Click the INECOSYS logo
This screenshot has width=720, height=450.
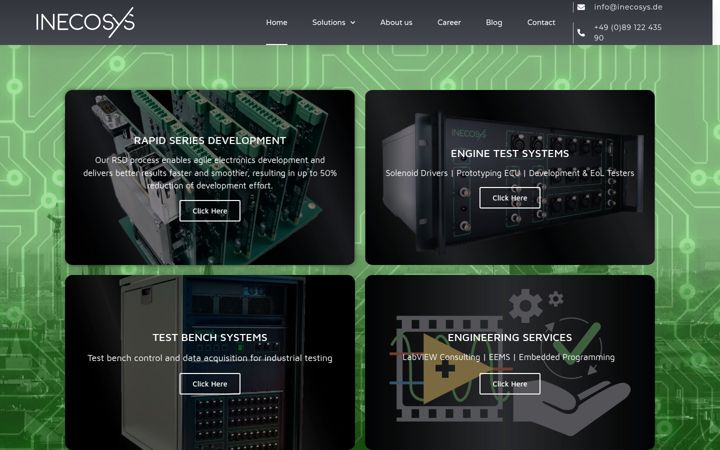(x=85, y=22)
